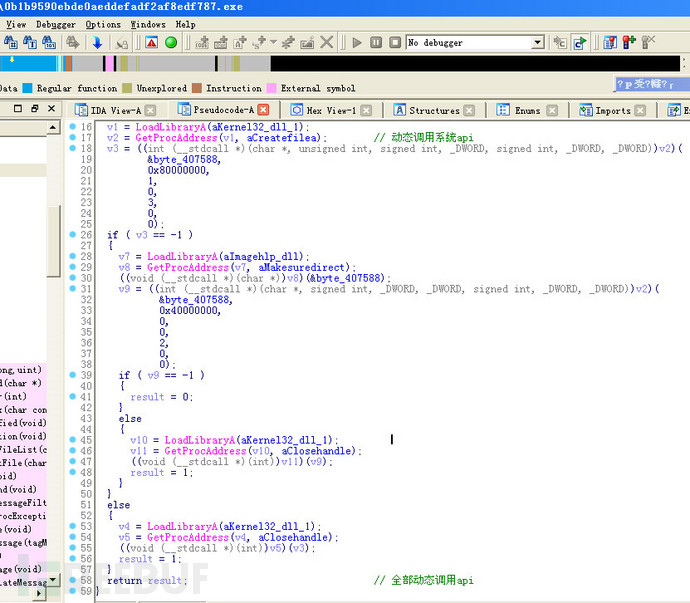
Task: Pause process with the pause icon
Action: [376, 43]
